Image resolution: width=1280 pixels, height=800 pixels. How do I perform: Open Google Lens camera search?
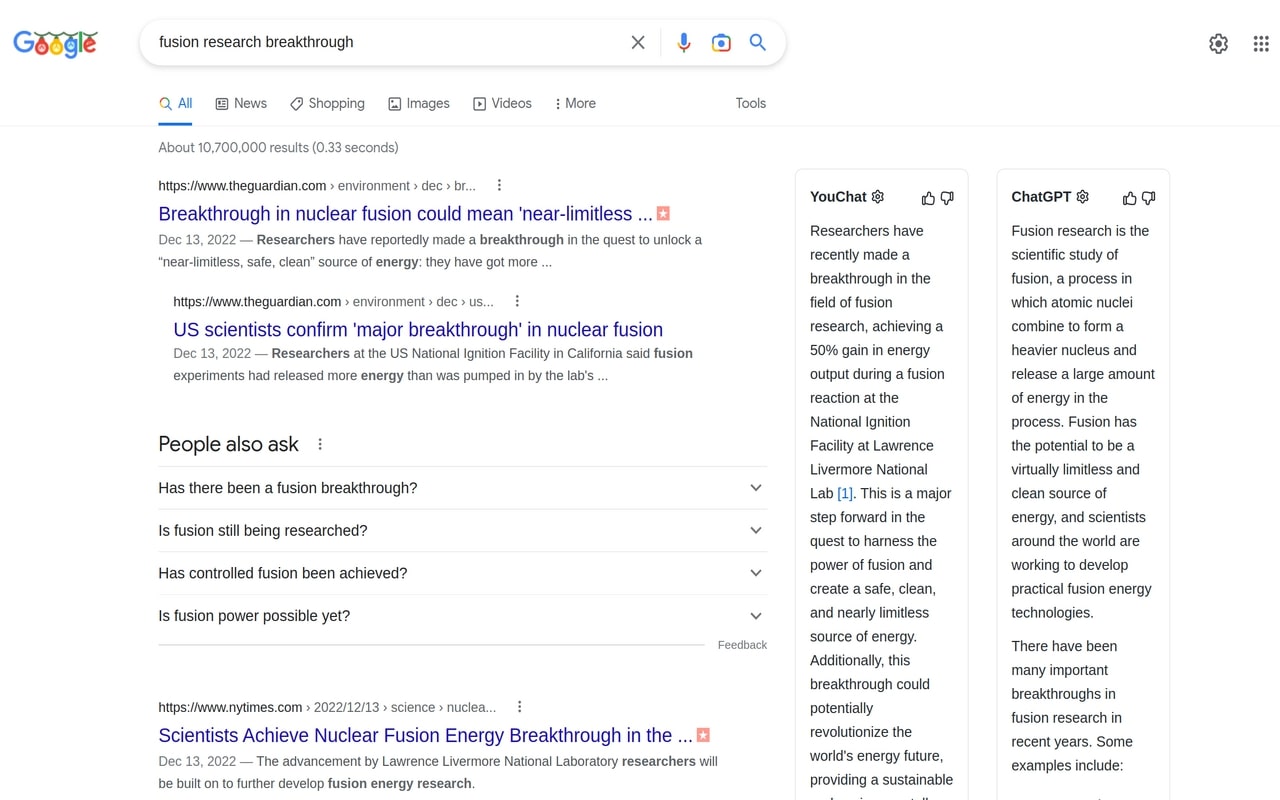[721, 42]
